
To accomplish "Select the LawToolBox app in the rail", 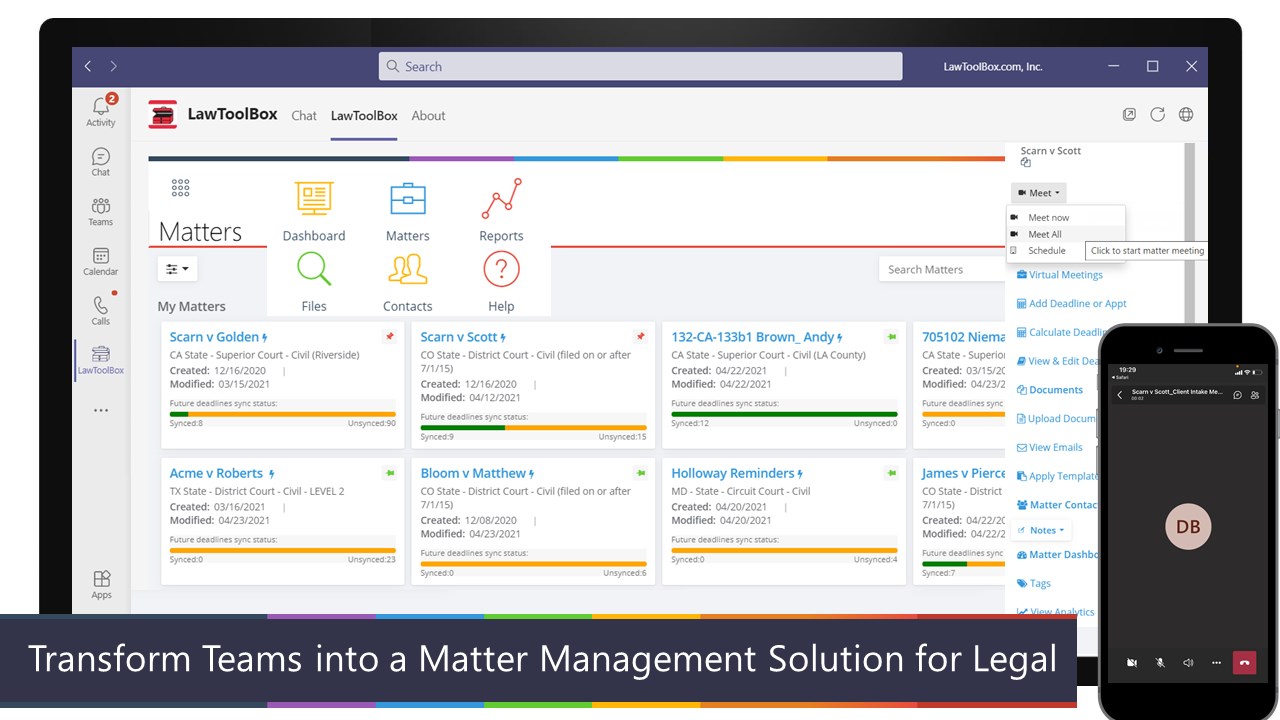I will tap(101, 360).
